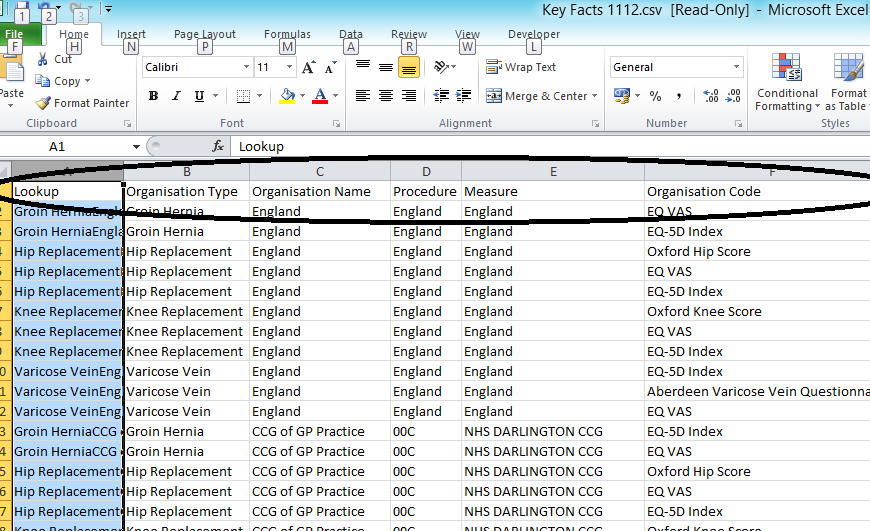Image resolution: width=870 pixels, height=531 pixels.
Task: Increase font size with Grow Font
Action: (308, 67)
